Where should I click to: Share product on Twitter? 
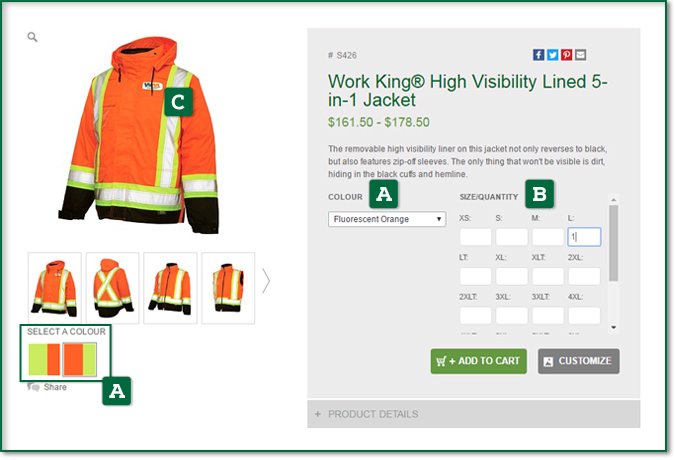point(553,55)
